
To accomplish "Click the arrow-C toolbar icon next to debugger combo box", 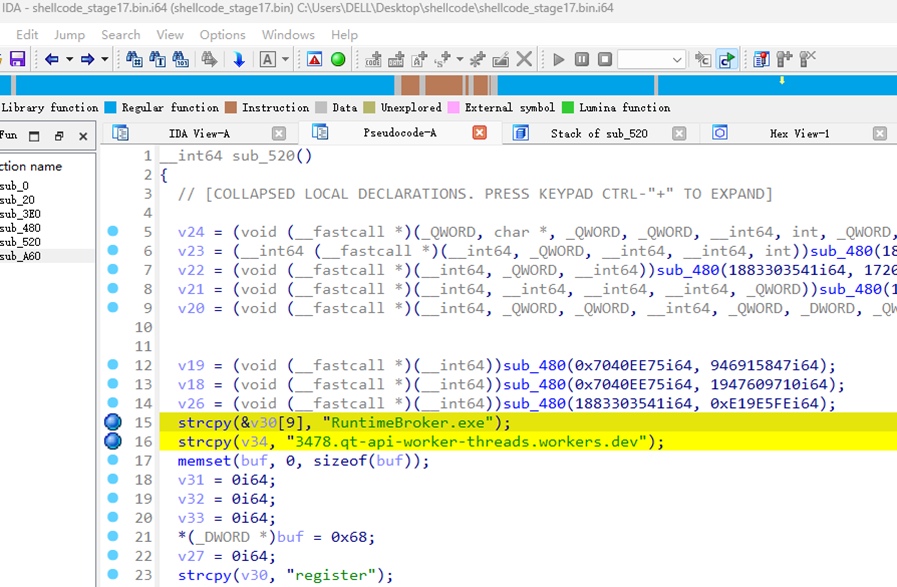I will (x=703, y=59).
